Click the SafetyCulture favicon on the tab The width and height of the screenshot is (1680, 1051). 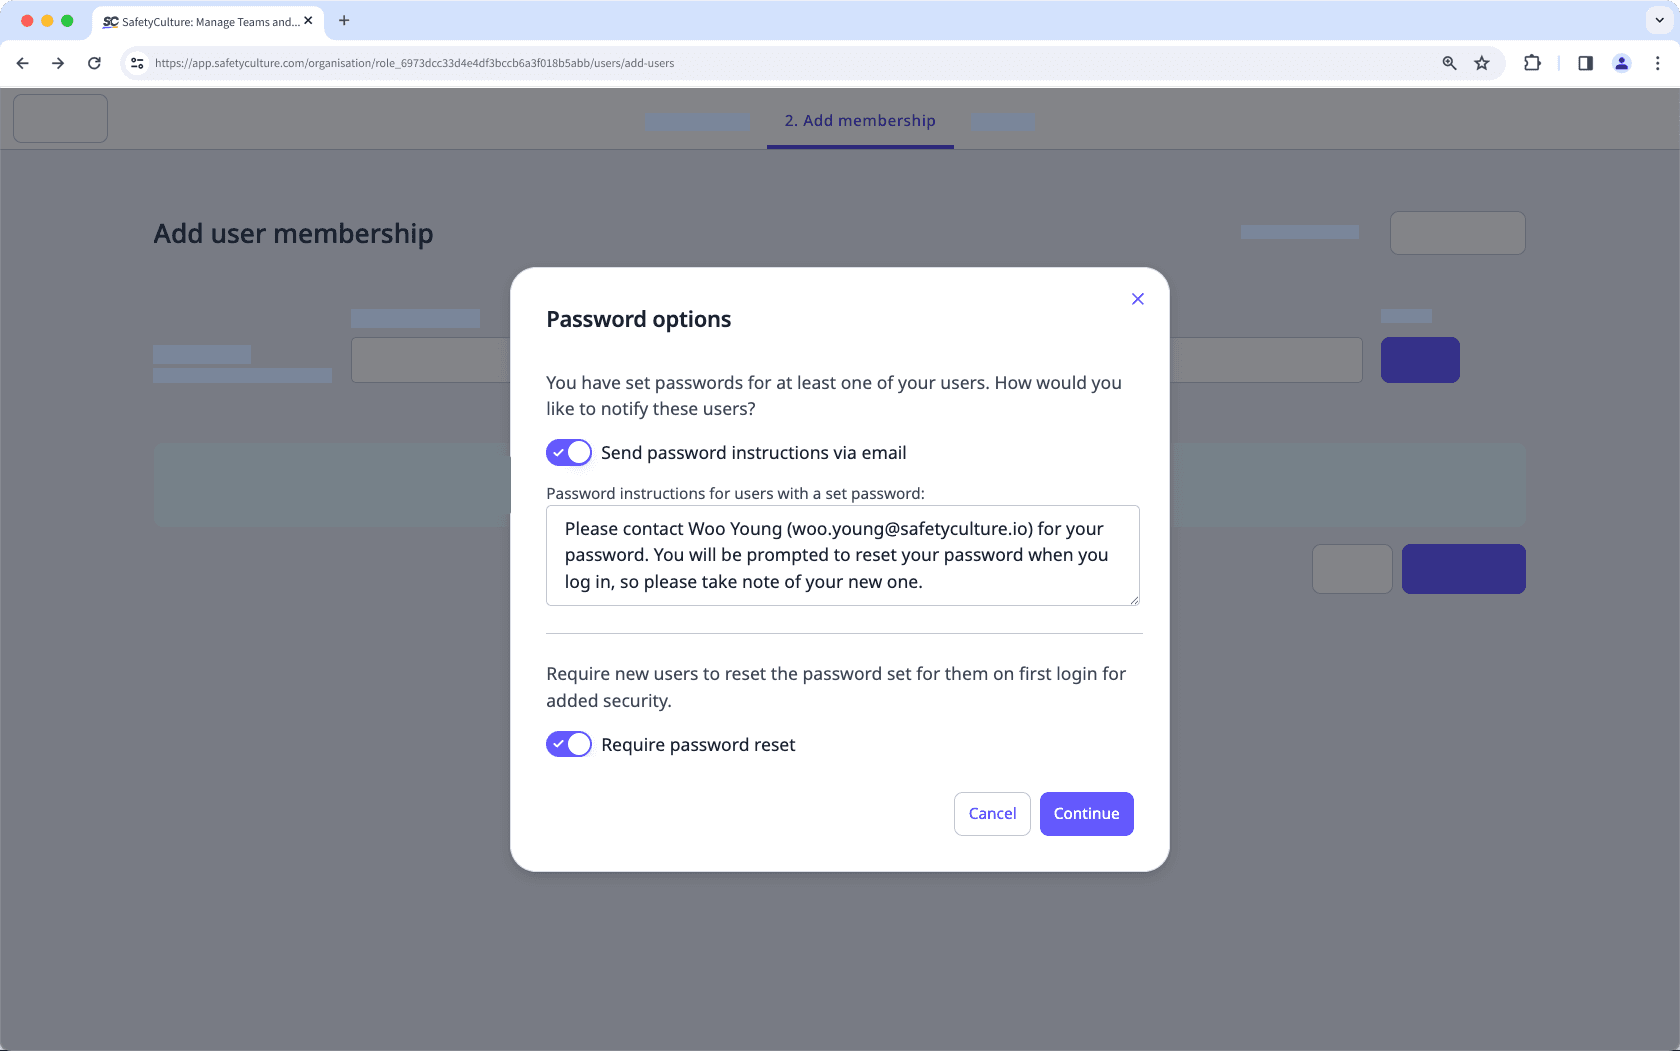pyautogui.click(x=108, y=21)
